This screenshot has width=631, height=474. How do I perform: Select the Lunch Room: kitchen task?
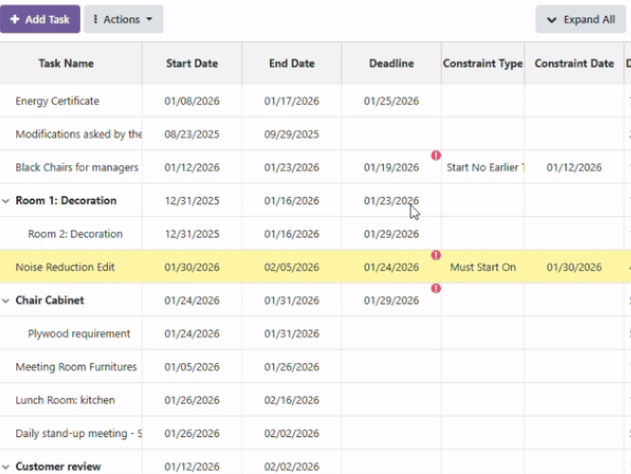click(x=65, y=400)
